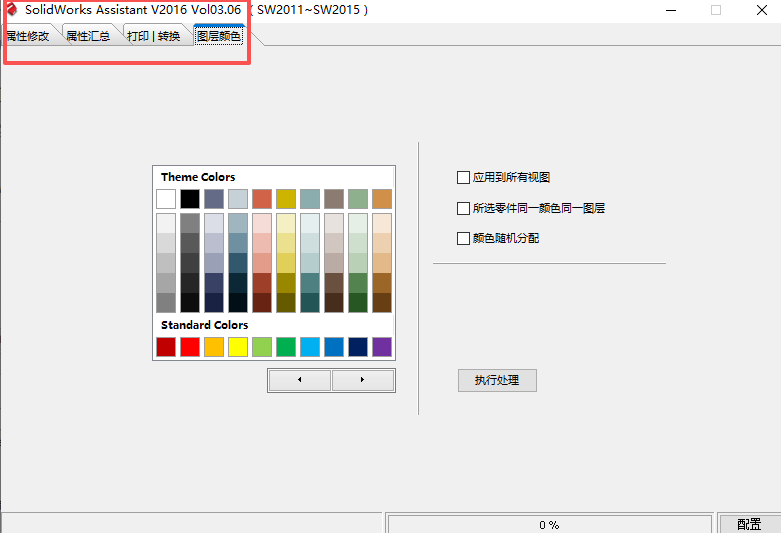Minimize the SolidWorks Assistant window
This screenshot has width=781, height=533.
[671, 10]
